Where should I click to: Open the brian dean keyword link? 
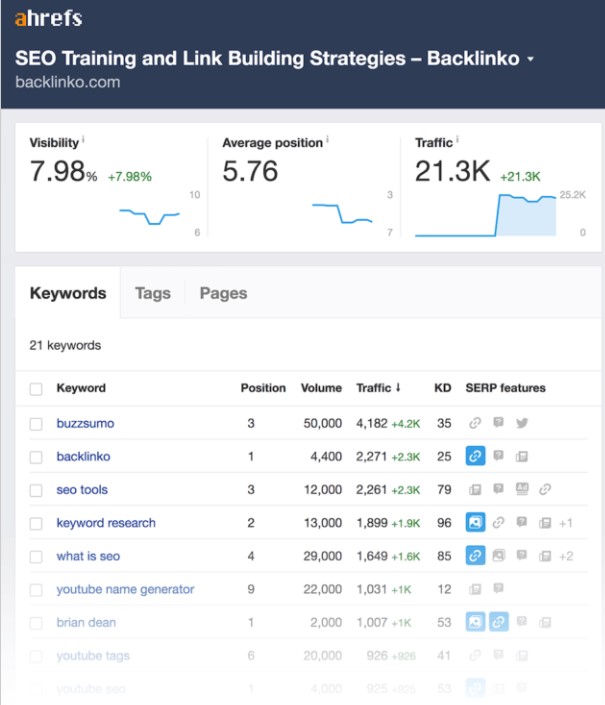(86, 622)
